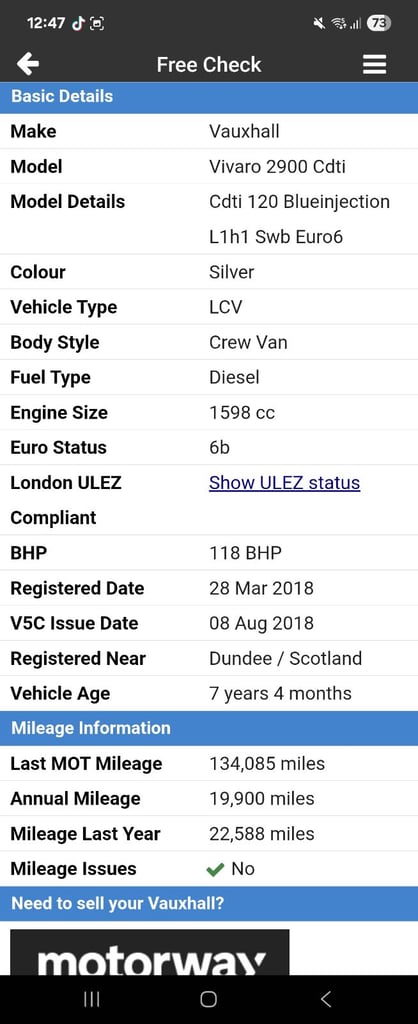Tap the TikTok status bar icon
The image size is (418, 1024).
[78, 24]
